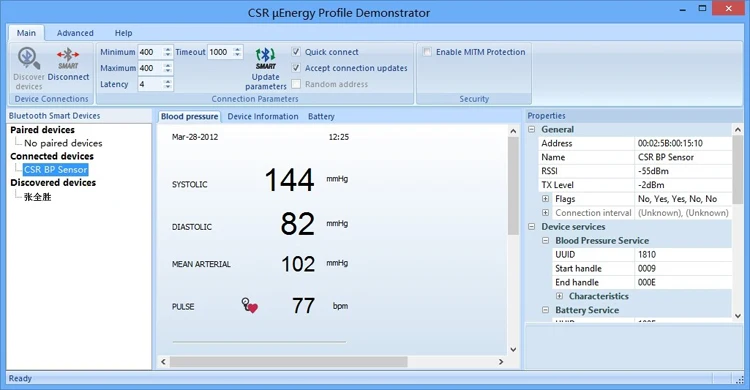Click the TX Level value -2dBm
The width and height of the screenshot is (750, 390).
point(651,185)
